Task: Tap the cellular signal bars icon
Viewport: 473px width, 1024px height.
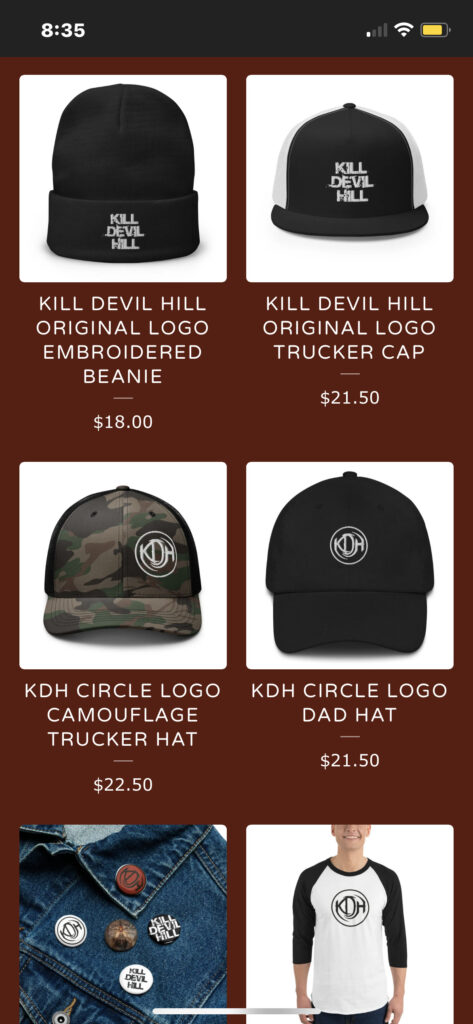Action: tap(377, 30)
